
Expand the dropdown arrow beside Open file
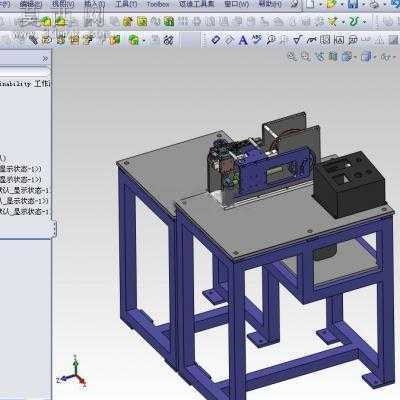point(342,5)
